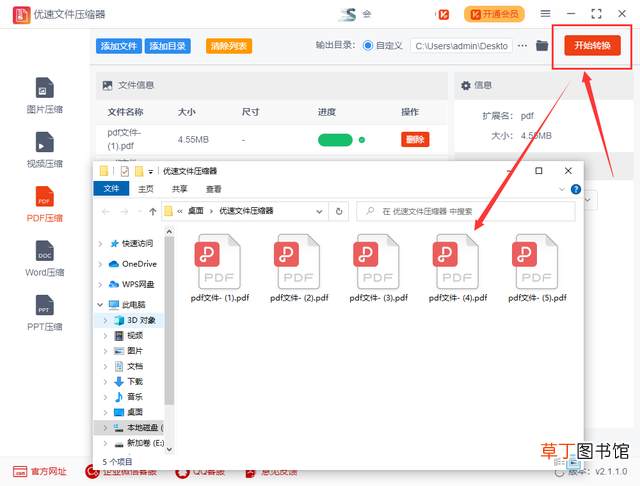The image size is (640, 486).
Task: Click the properties checkmark icon in Explorer title bar
Action: pos(125,171)
